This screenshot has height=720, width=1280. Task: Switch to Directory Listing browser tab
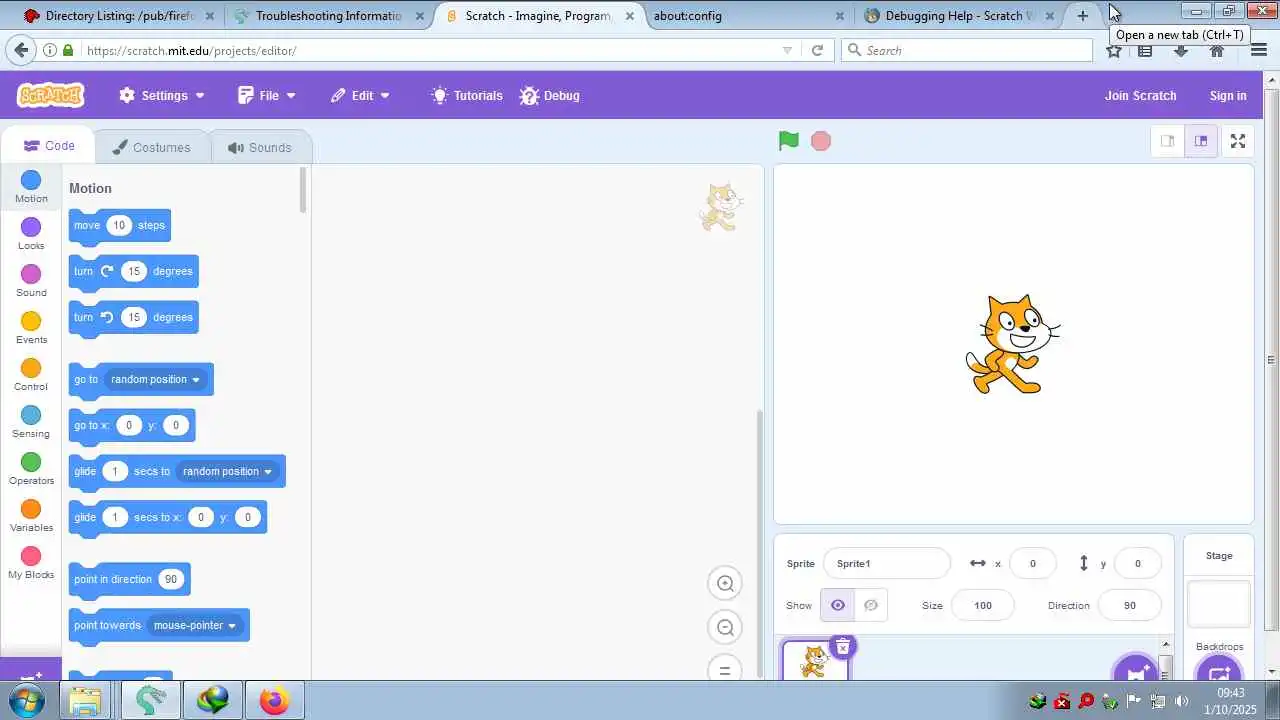pos(117,16)
